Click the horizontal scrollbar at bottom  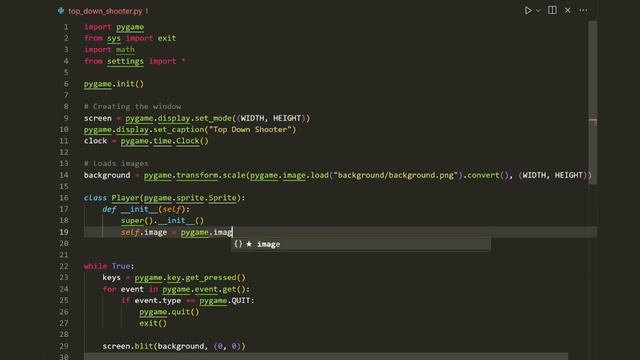(x=326, y=357)
